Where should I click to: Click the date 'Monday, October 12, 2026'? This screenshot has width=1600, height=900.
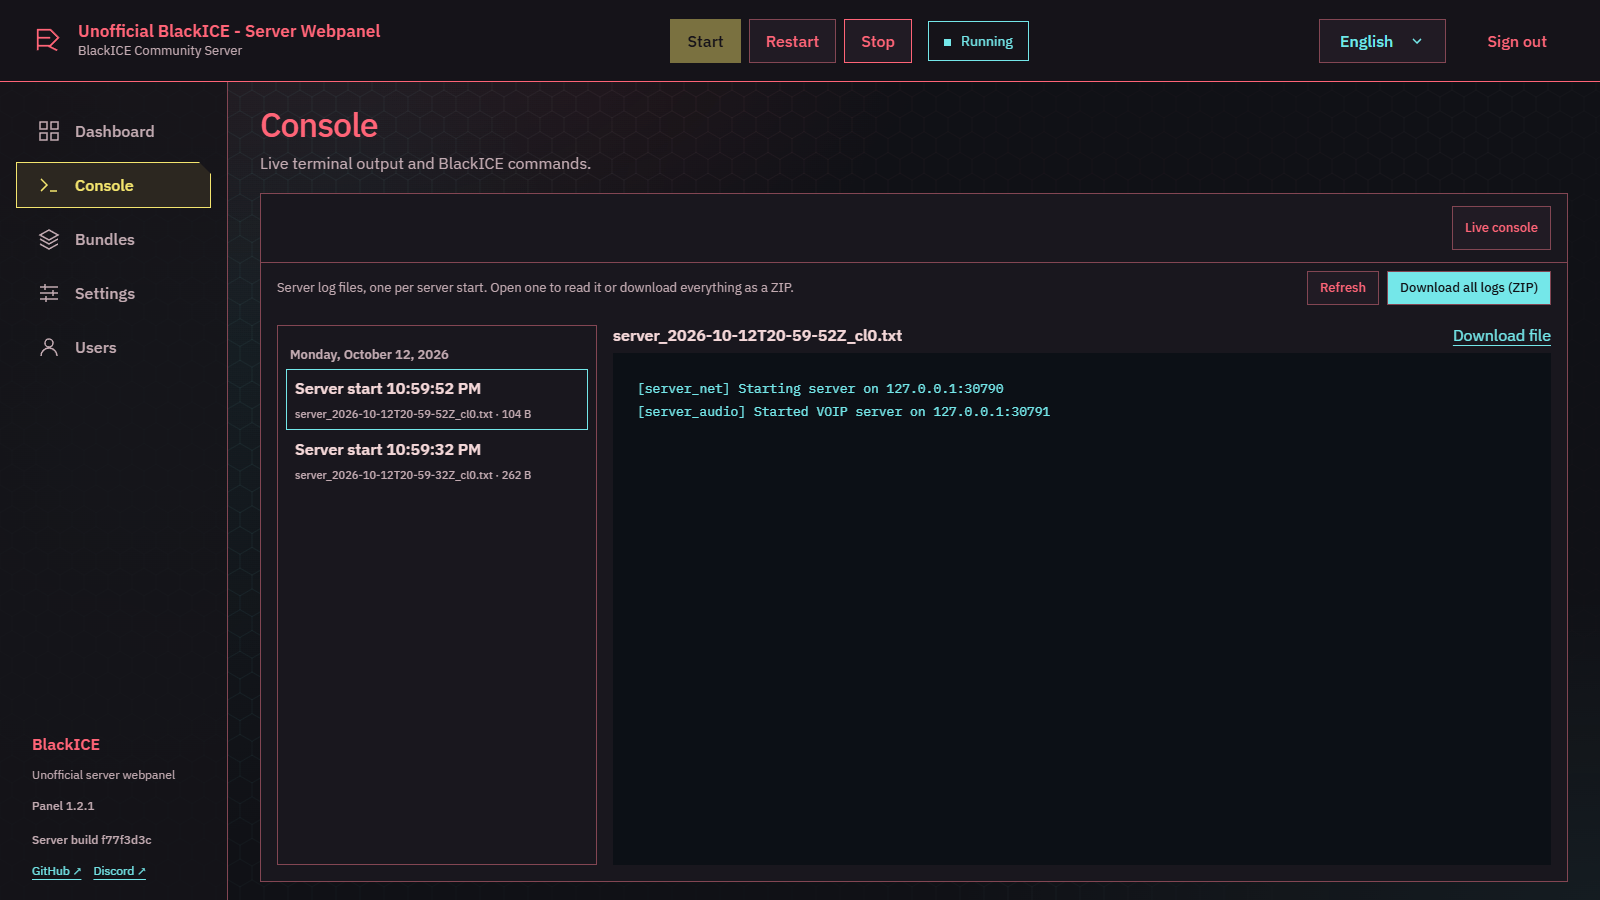click(369, 355)
